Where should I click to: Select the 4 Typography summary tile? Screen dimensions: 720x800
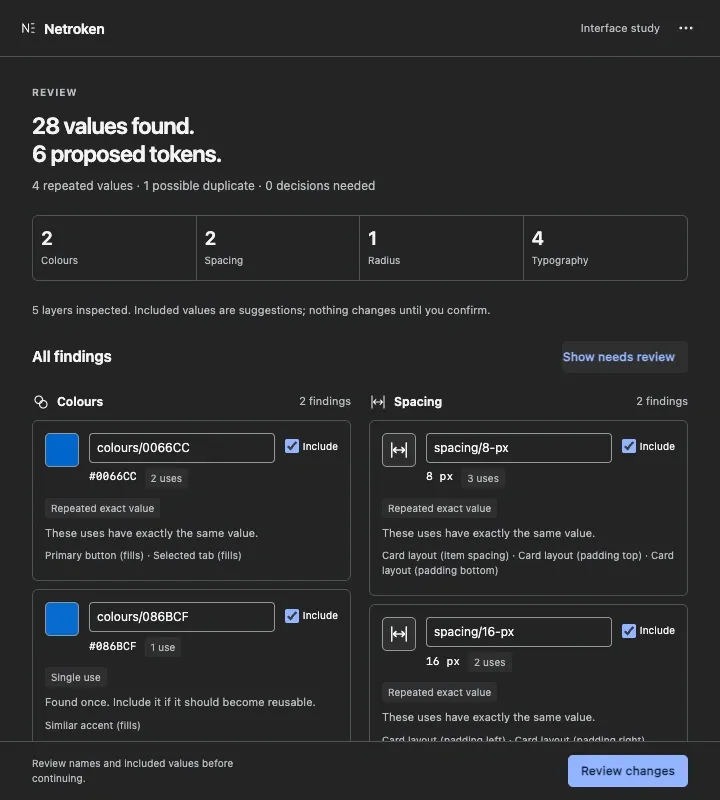(x=605, y=248)
